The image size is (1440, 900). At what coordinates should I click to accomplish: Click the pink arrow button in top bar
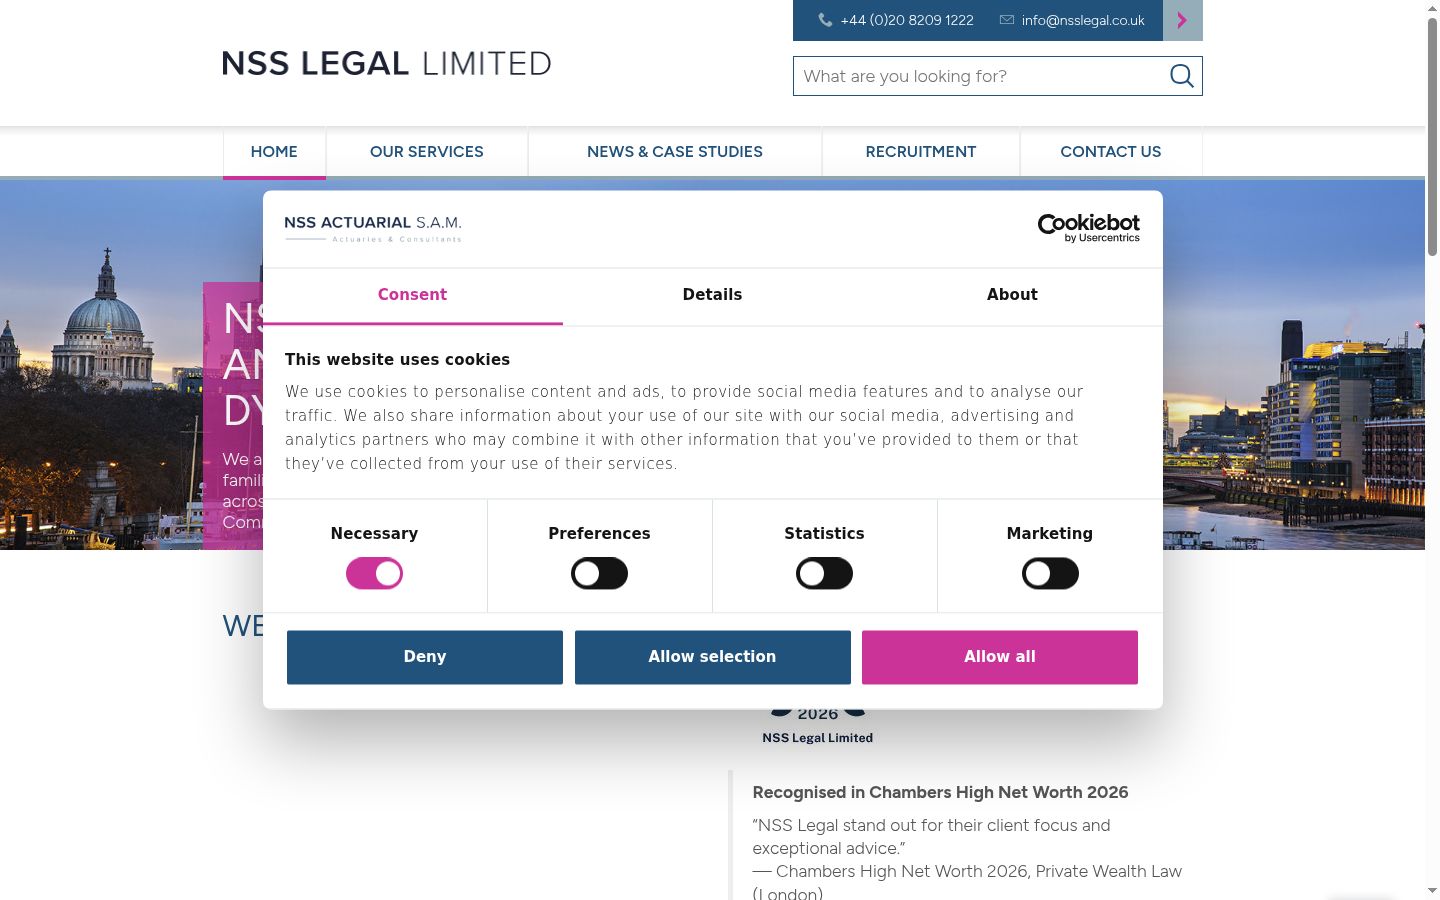point(1182,20)
